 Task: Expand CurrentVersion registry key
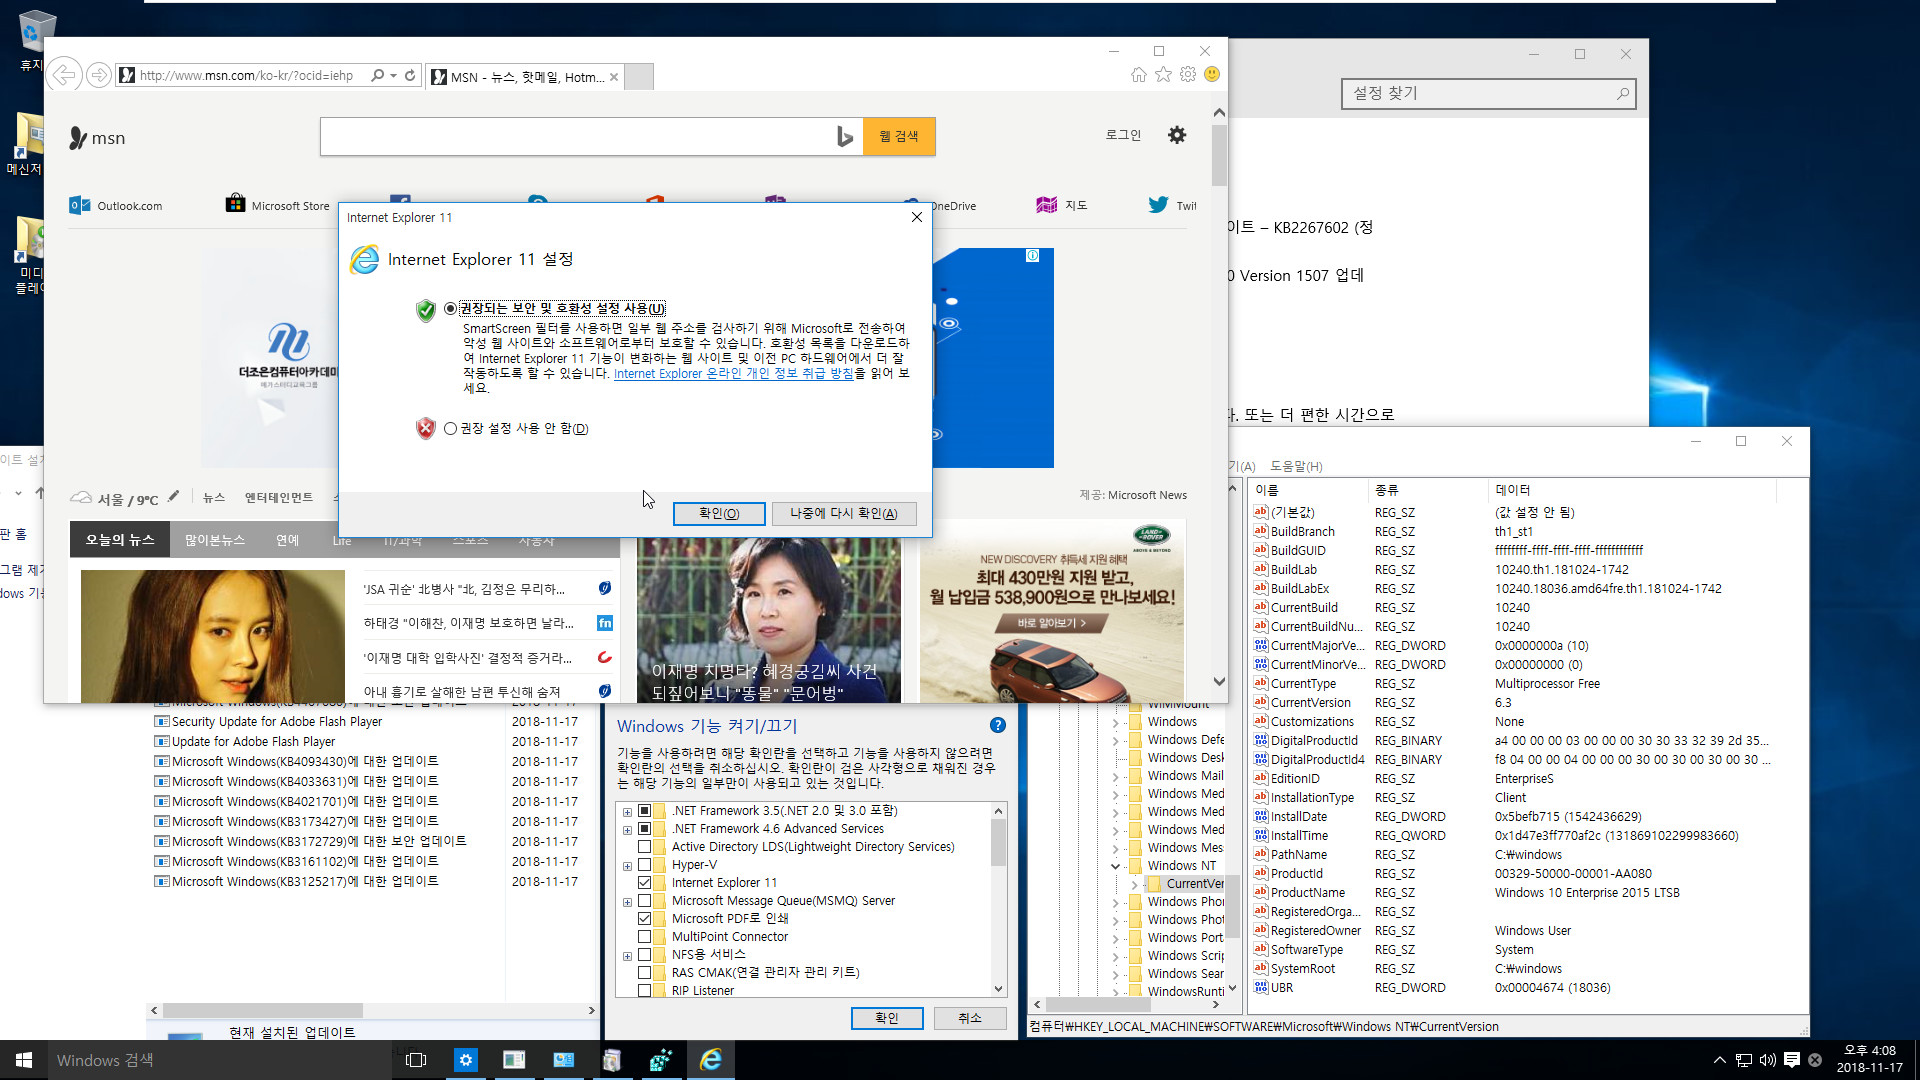(x=1134, y=884)
